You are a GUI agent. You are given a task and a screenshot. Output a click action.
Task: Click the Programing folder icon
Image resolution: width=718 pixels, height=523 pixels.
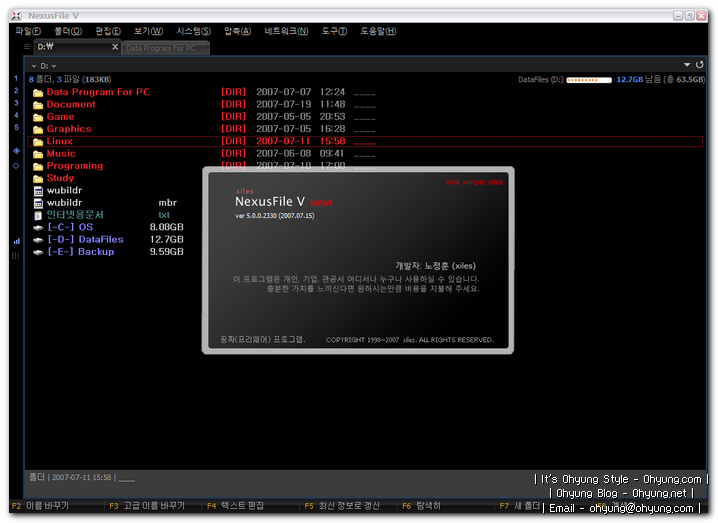point(38,166)
